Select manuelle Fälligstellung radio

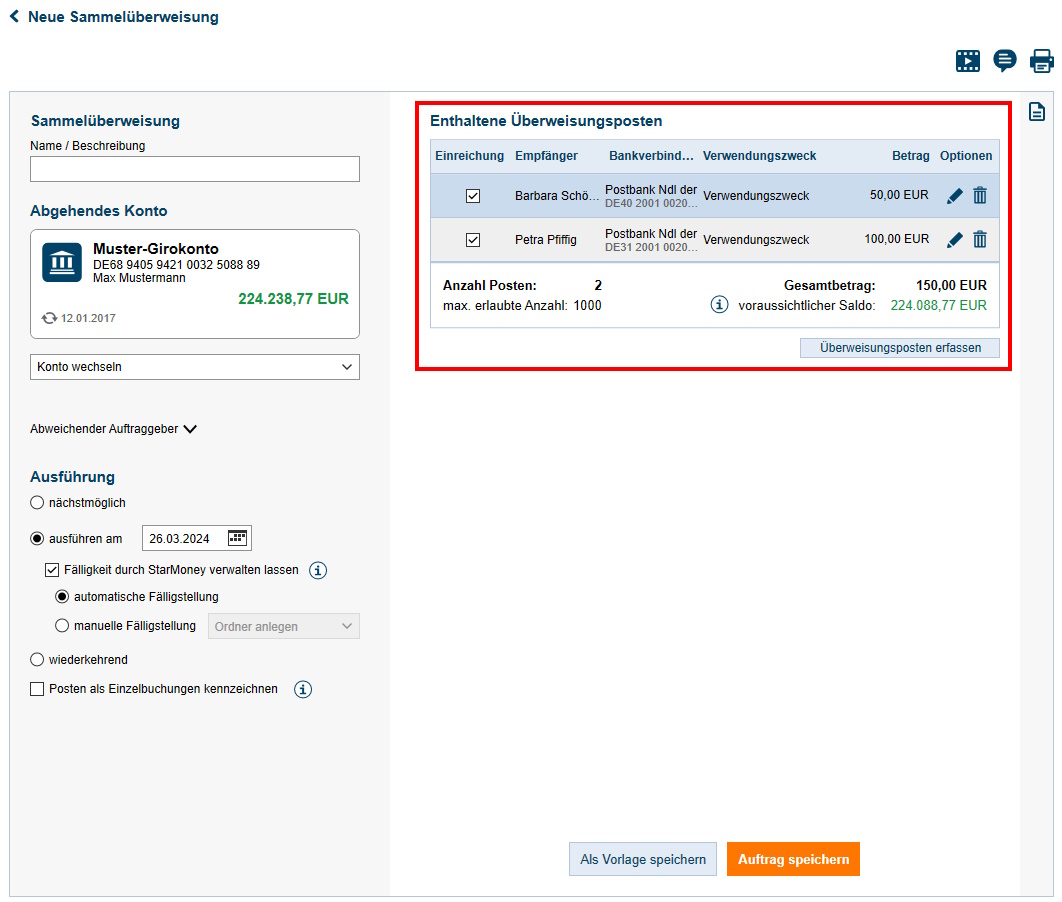click(62, 626)
